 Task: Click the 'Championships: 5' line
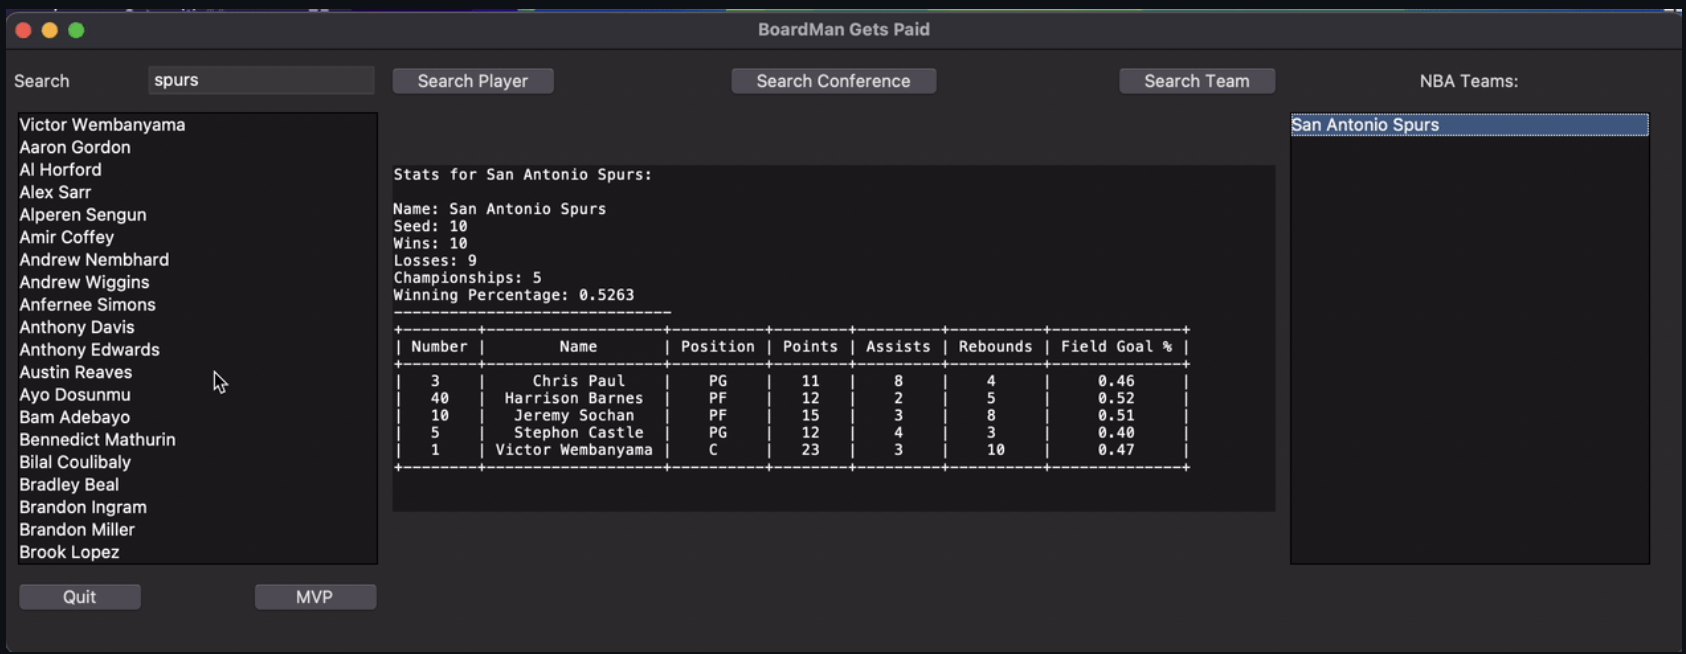[467, 278]
